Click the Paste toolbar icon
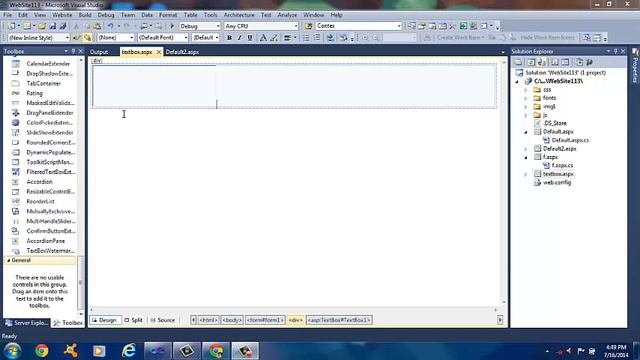640x360 pixels. coord(97,26)
